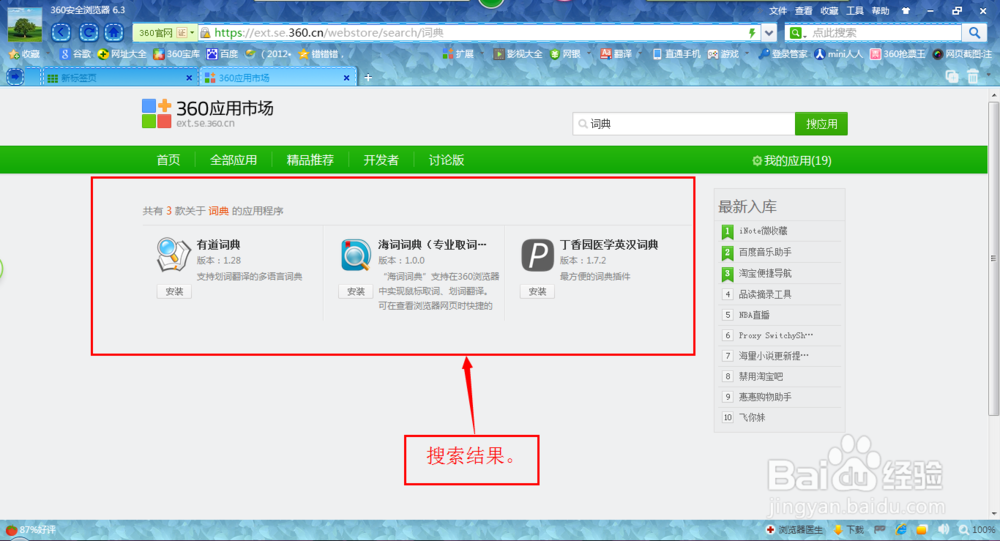The image size is (1000, 541).
Task: Install the 丁香园医学英汉词典 app
Action: tap(537, 292)
